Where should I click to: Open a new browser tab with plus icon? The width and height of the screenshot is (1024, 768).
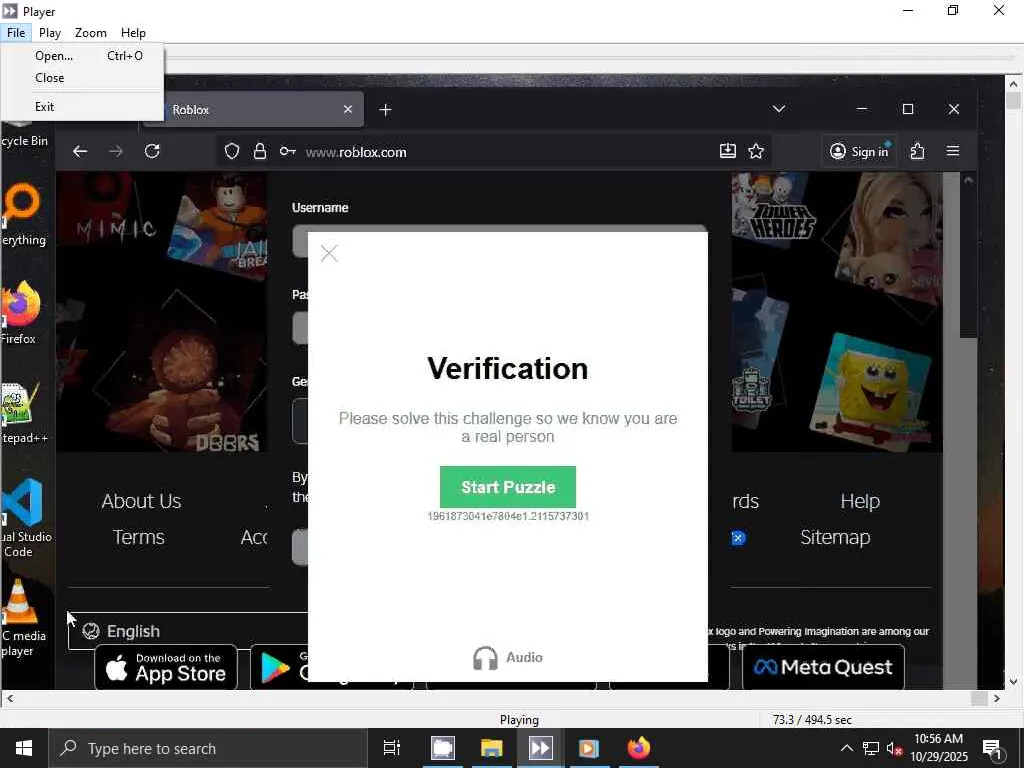coord(385,110)
